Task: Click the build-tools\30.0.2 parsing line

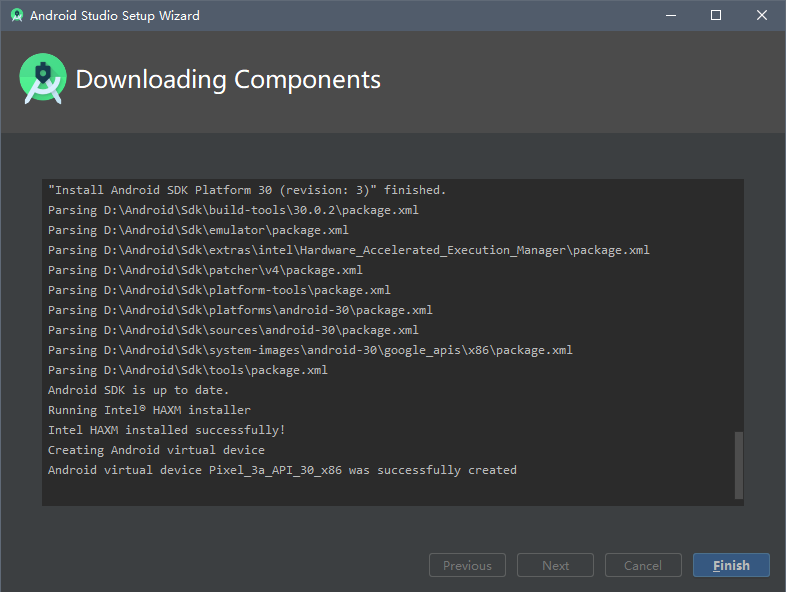Action: pos(233,210)
